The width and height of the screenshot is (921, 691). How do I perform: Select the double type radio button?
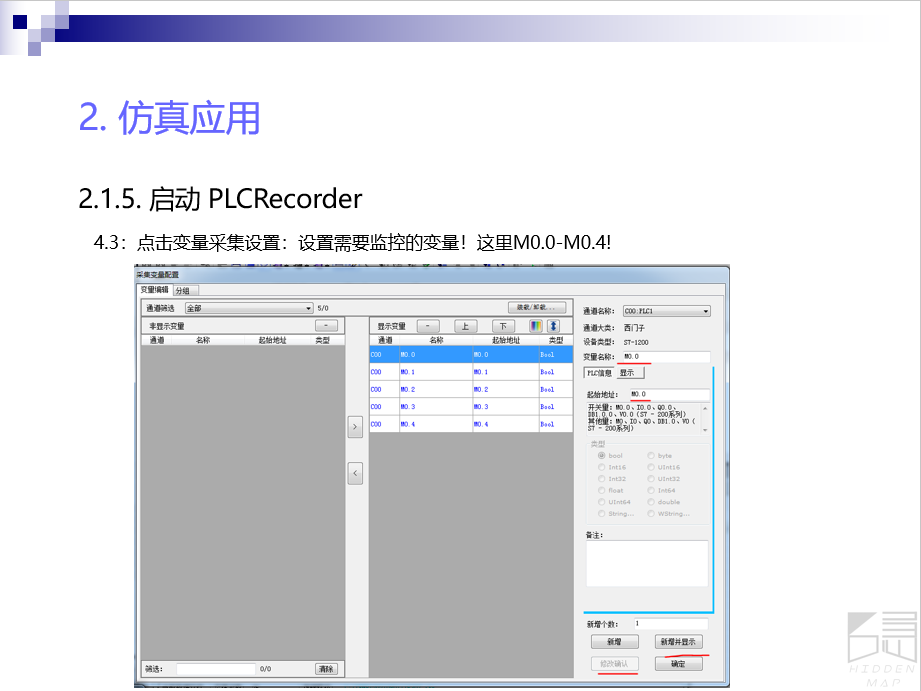652,502
